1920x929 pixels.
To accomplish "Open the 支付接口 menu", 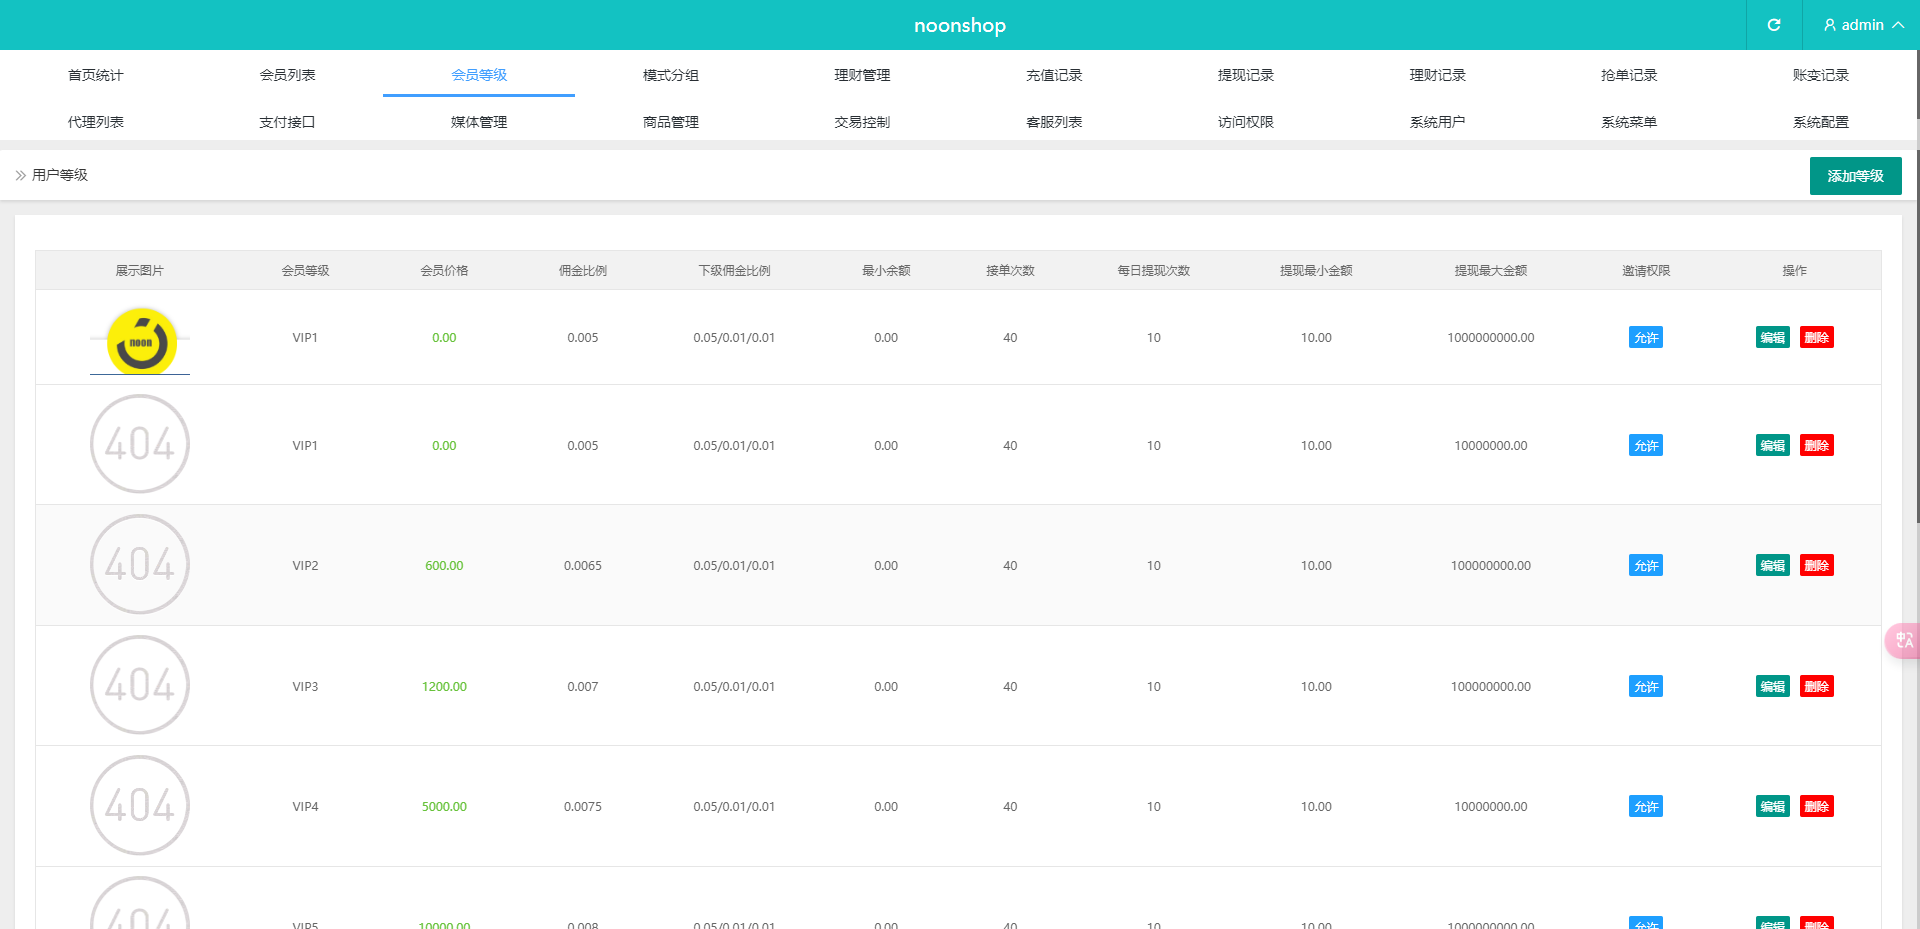I will (287, 122).
